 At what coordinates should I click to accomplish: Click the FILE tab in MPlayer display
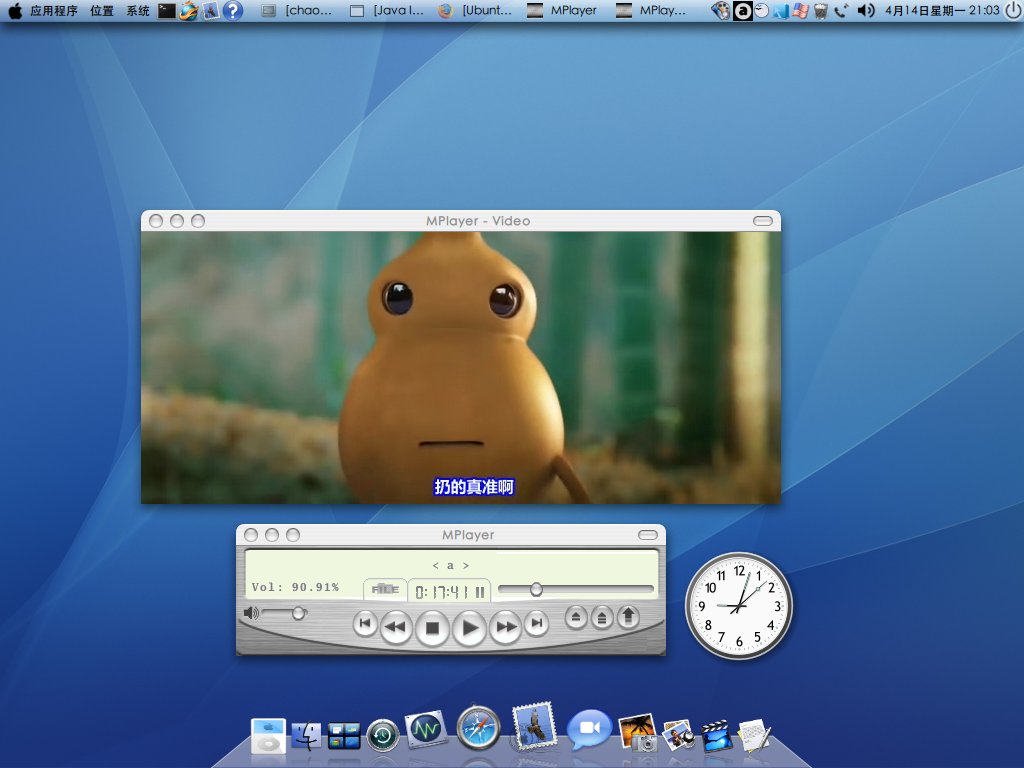pos(385,589)
